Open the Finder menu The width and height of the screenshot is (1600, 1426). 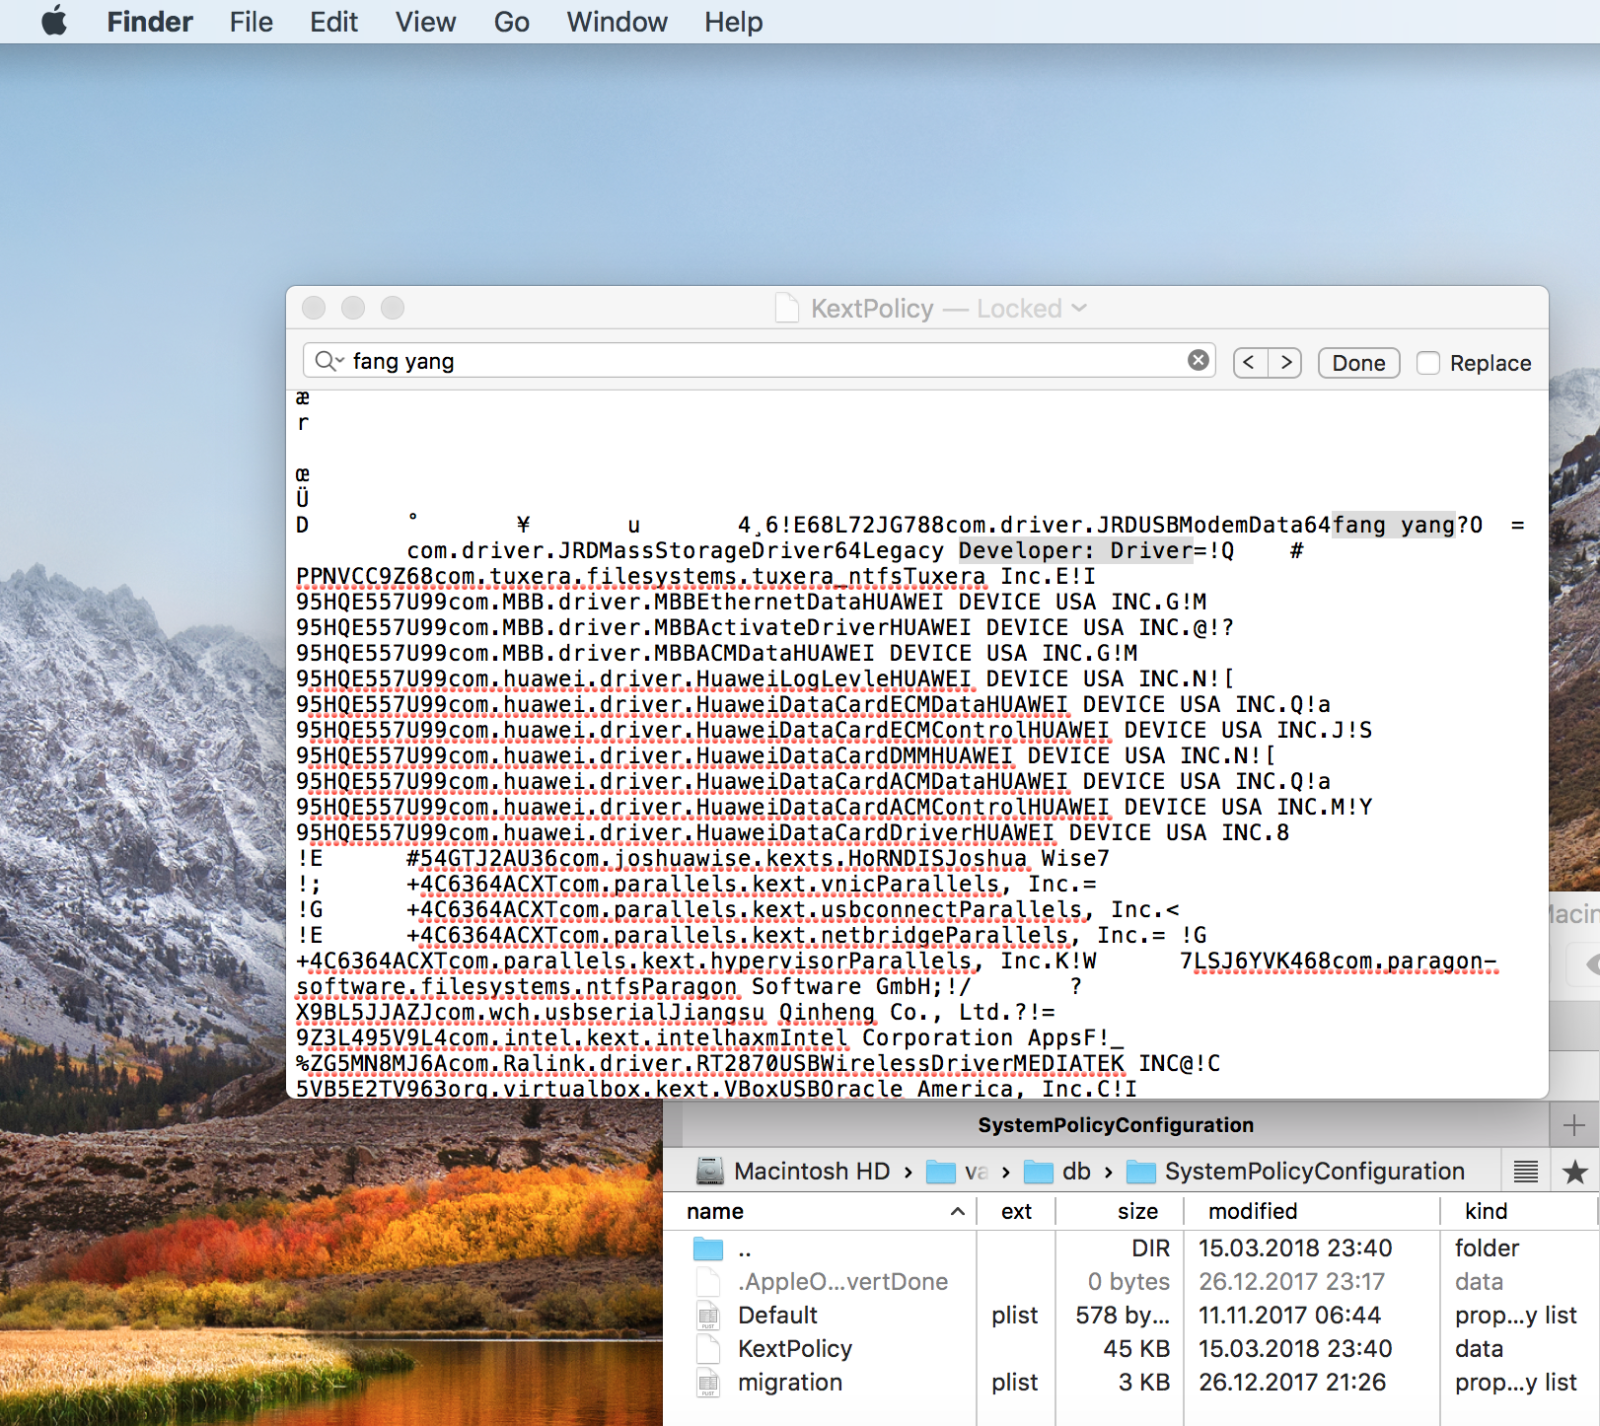pos(150,22)
